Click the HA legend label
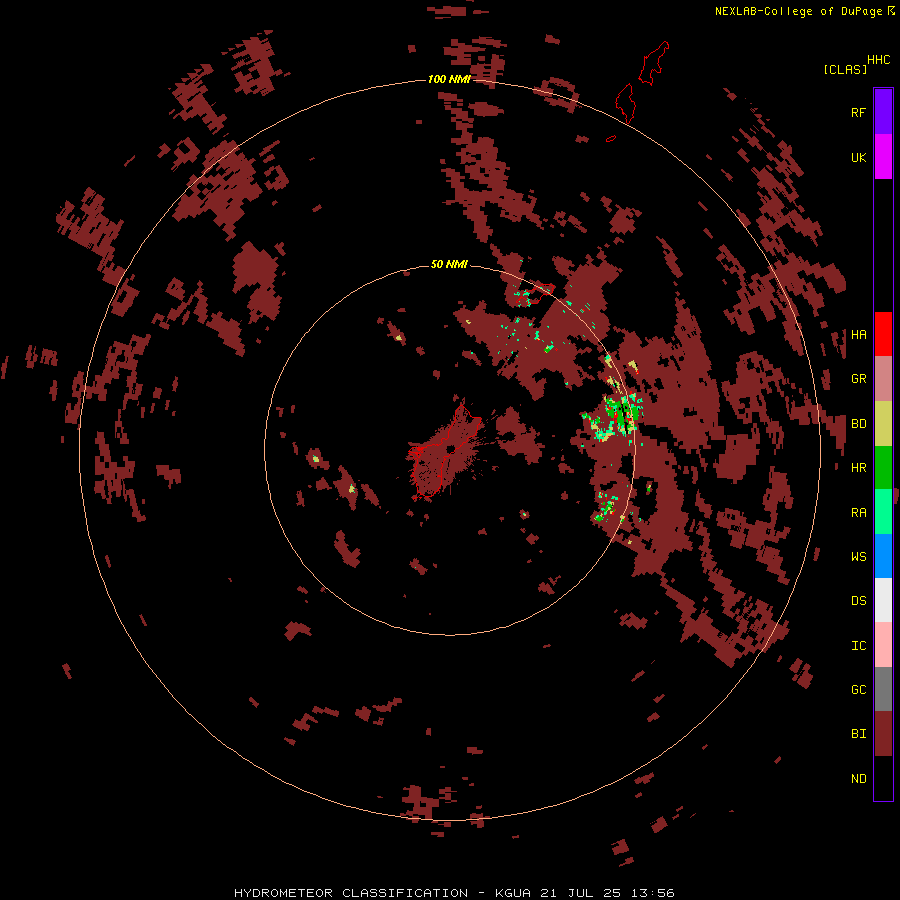900x900 pixels. [x=858, y=335]
